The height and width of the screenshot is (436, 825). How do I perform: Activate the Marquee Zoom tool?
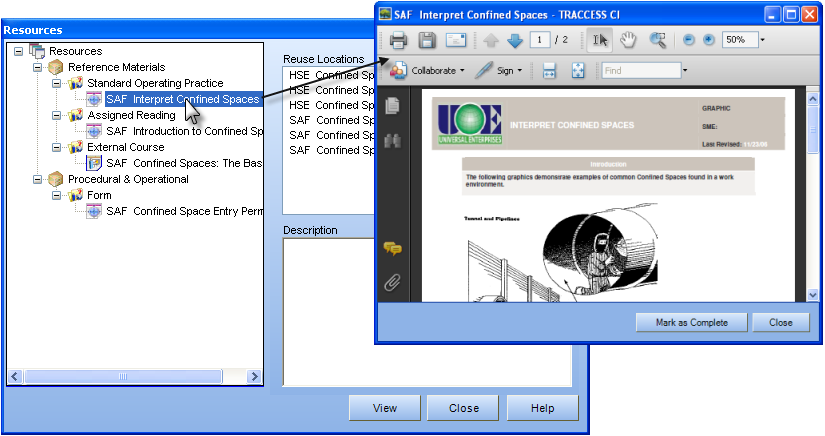coord(657,40)
